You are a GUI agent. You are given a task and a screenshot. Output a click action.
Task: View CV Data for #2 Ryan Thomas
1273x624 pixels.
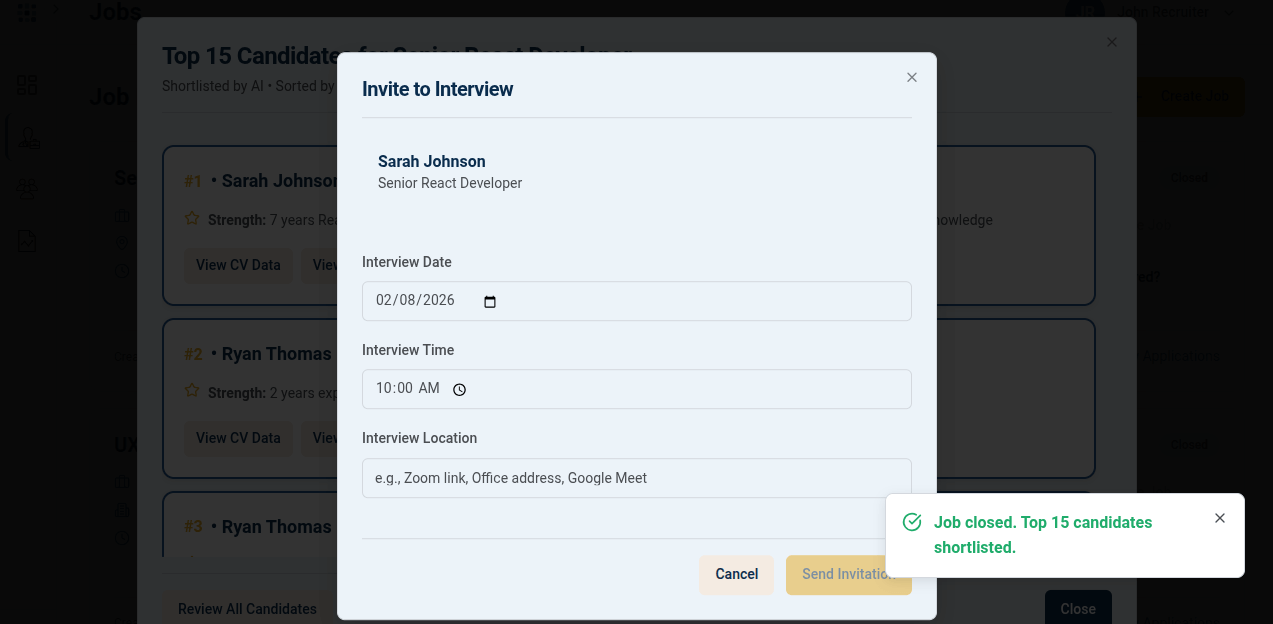click(238, 438)
